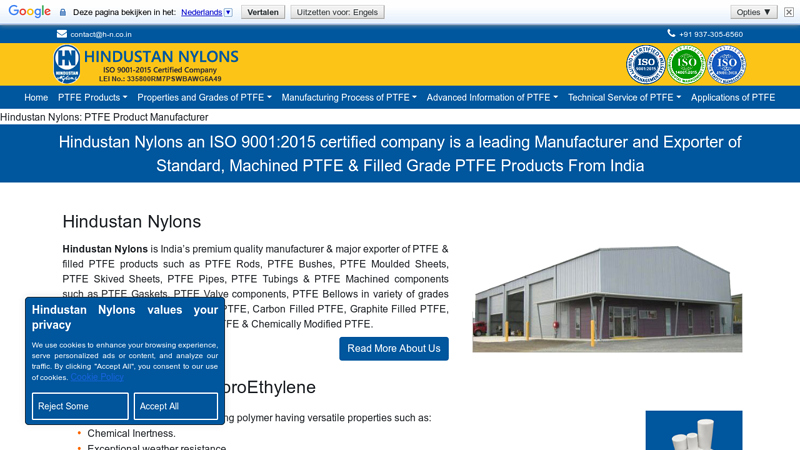Click the contact@h-n.co.in email address
This screenshot has width=800, height=450.
click(x=101, y=34)
